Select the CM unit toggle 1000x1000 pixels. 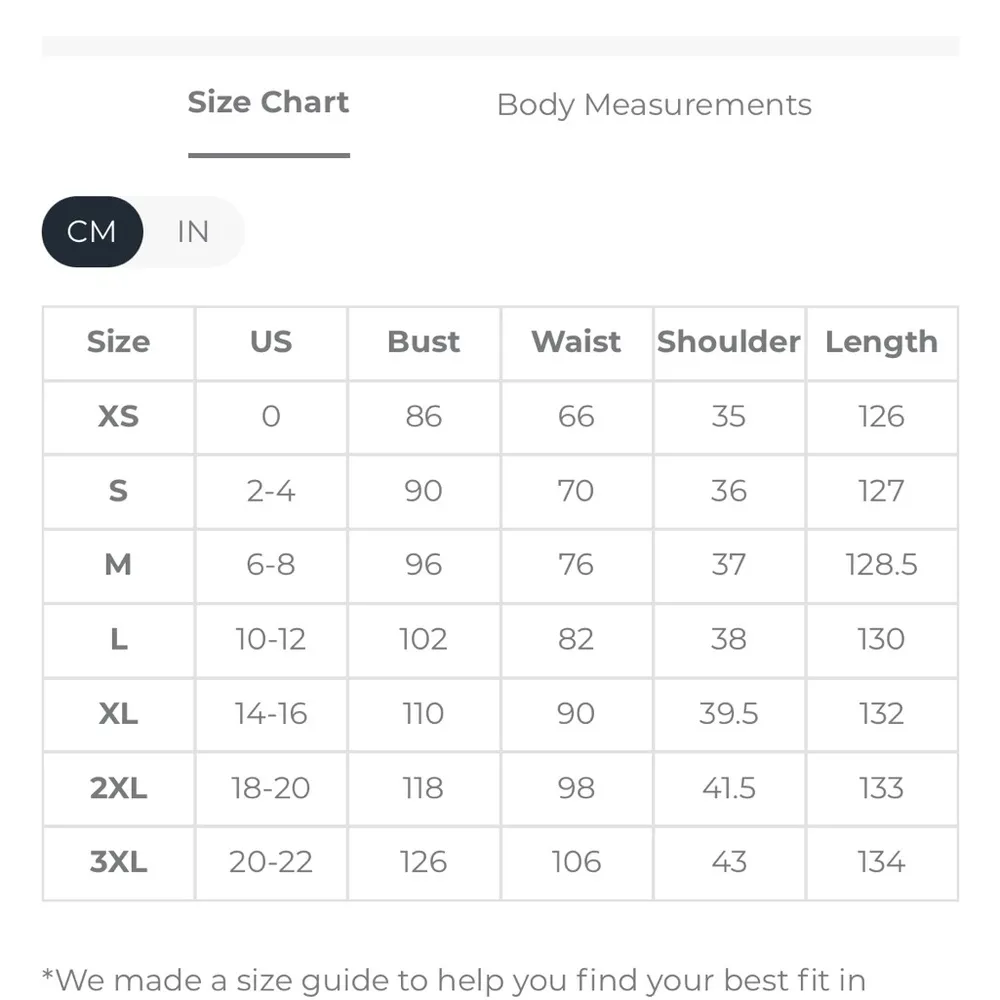tap(92, 232)
